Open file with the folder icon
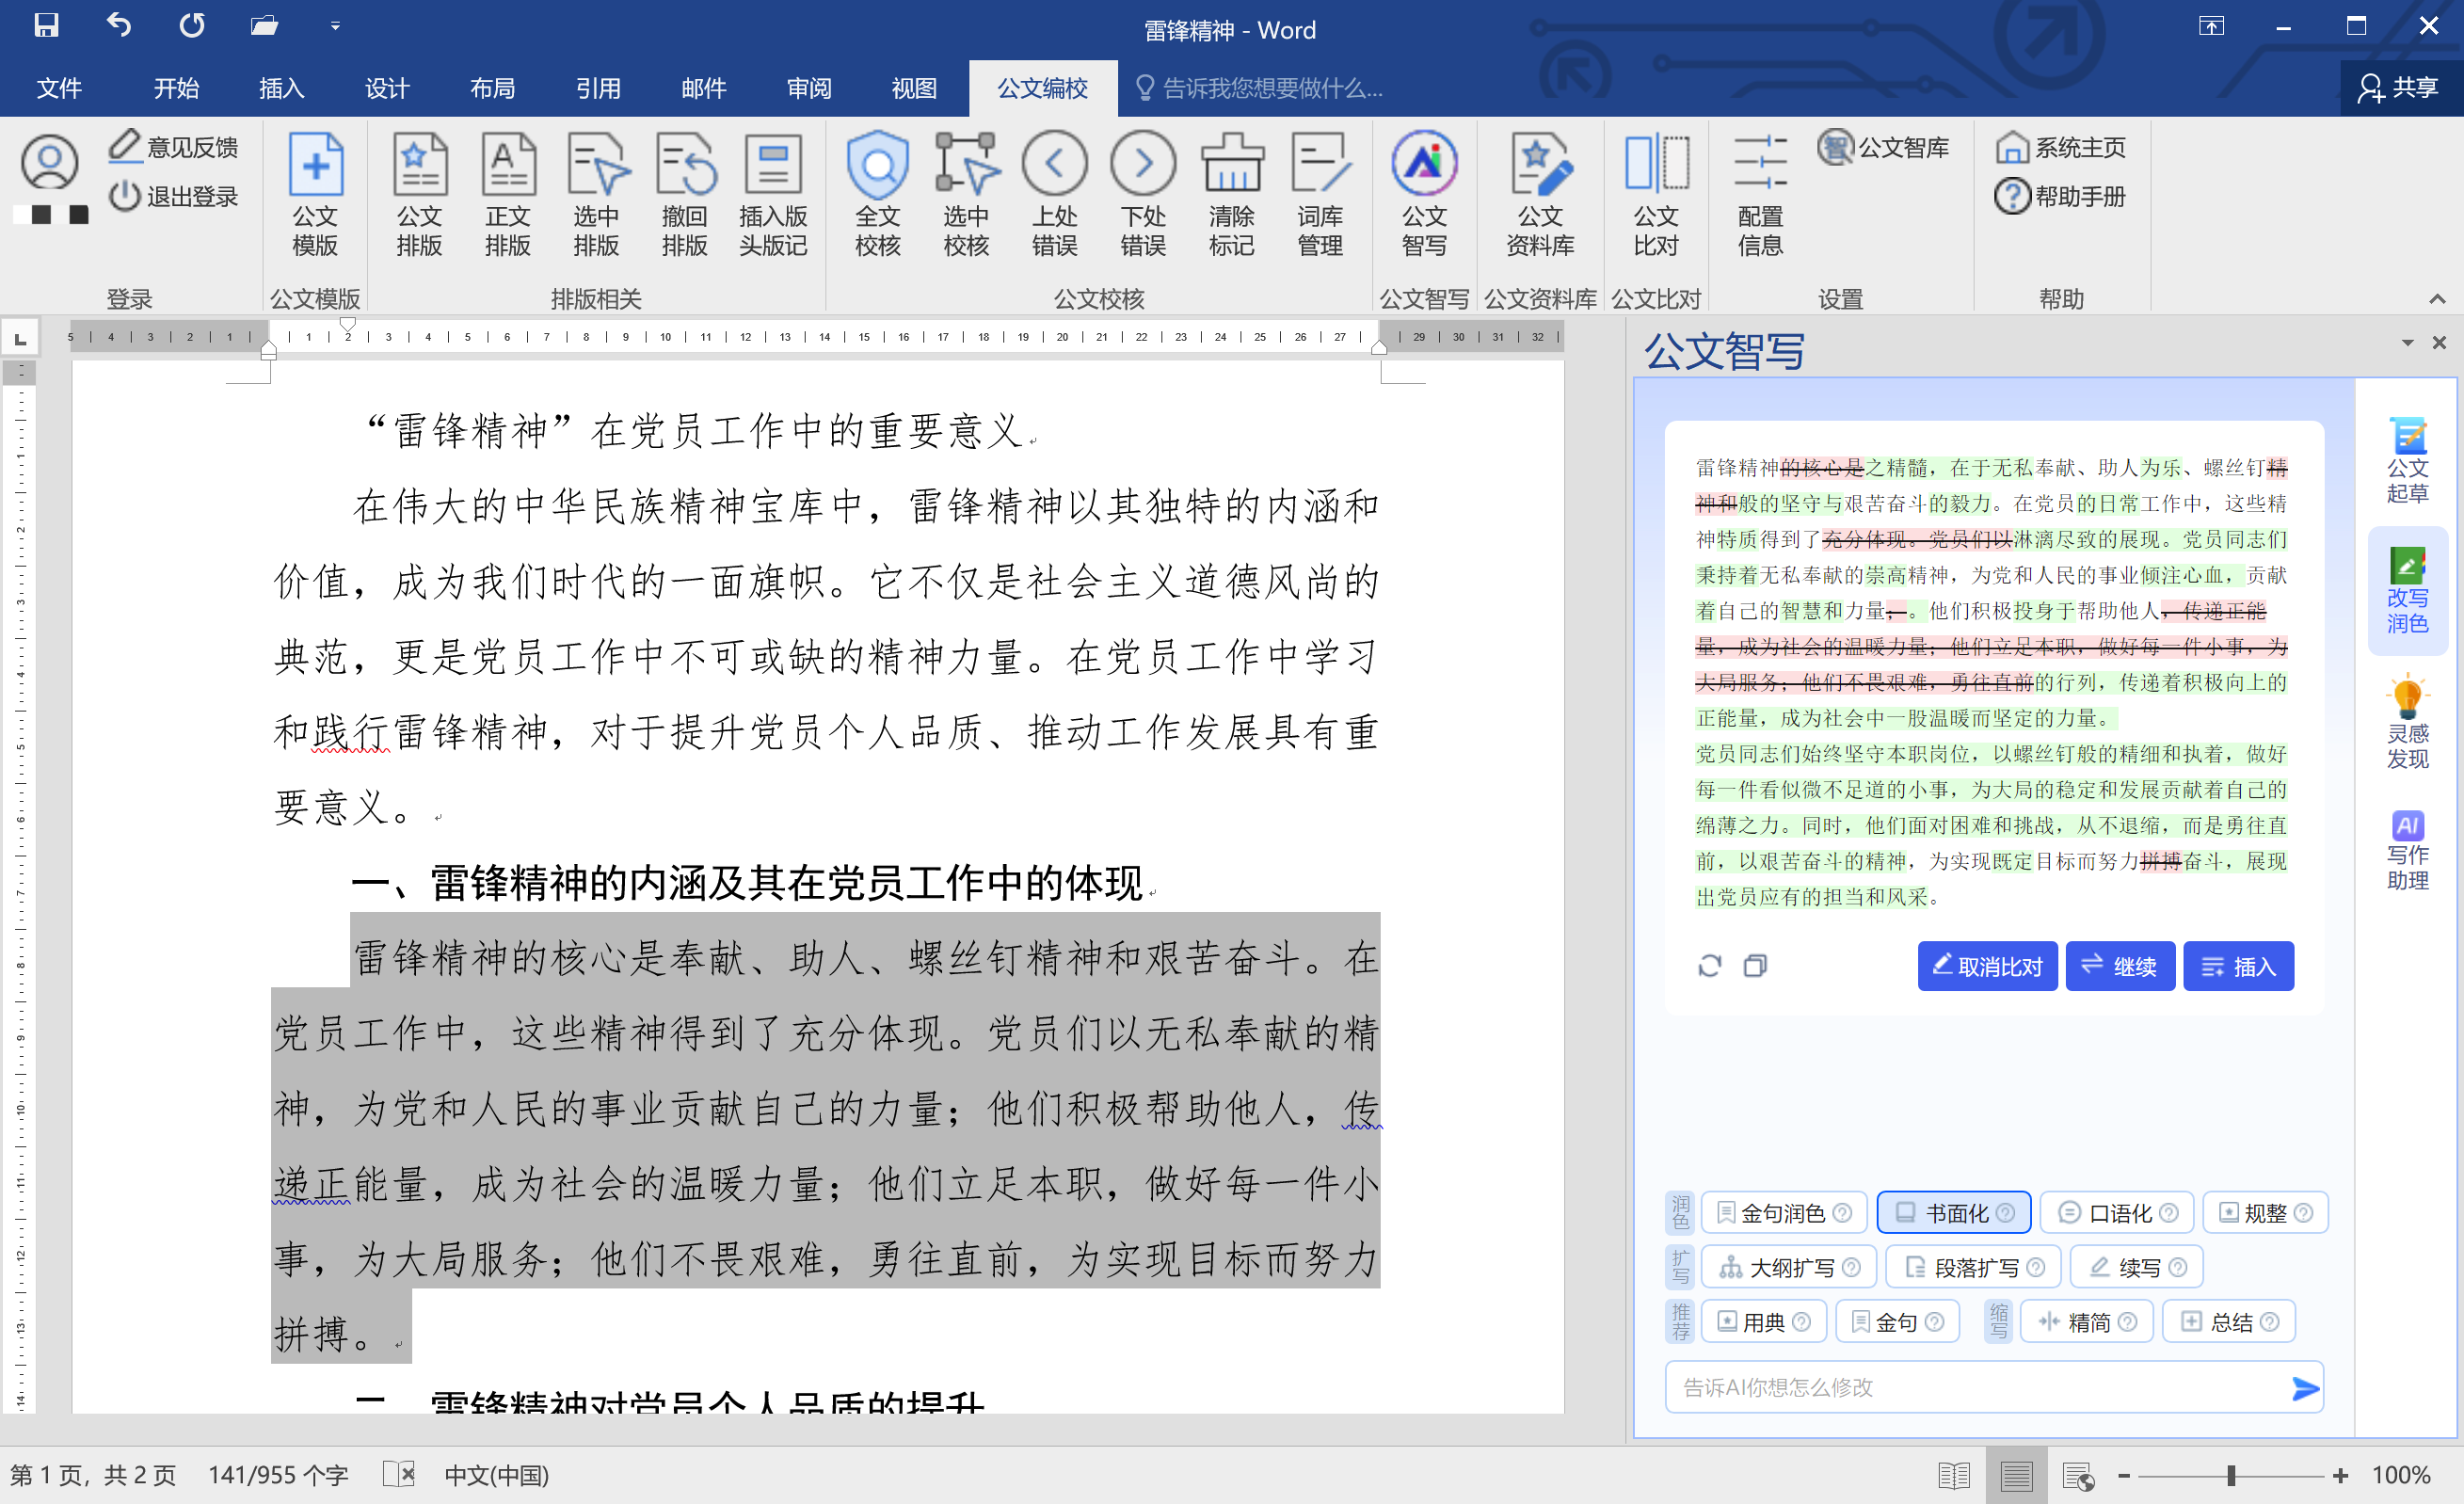 [264, 25]
